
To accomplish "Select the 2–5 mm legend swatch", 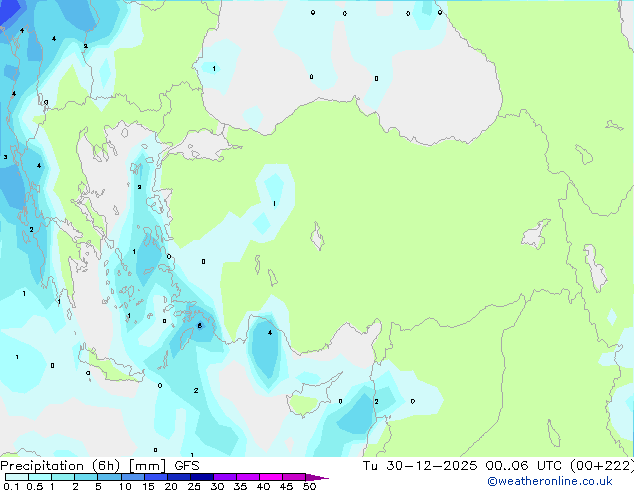I will [86, 477].
